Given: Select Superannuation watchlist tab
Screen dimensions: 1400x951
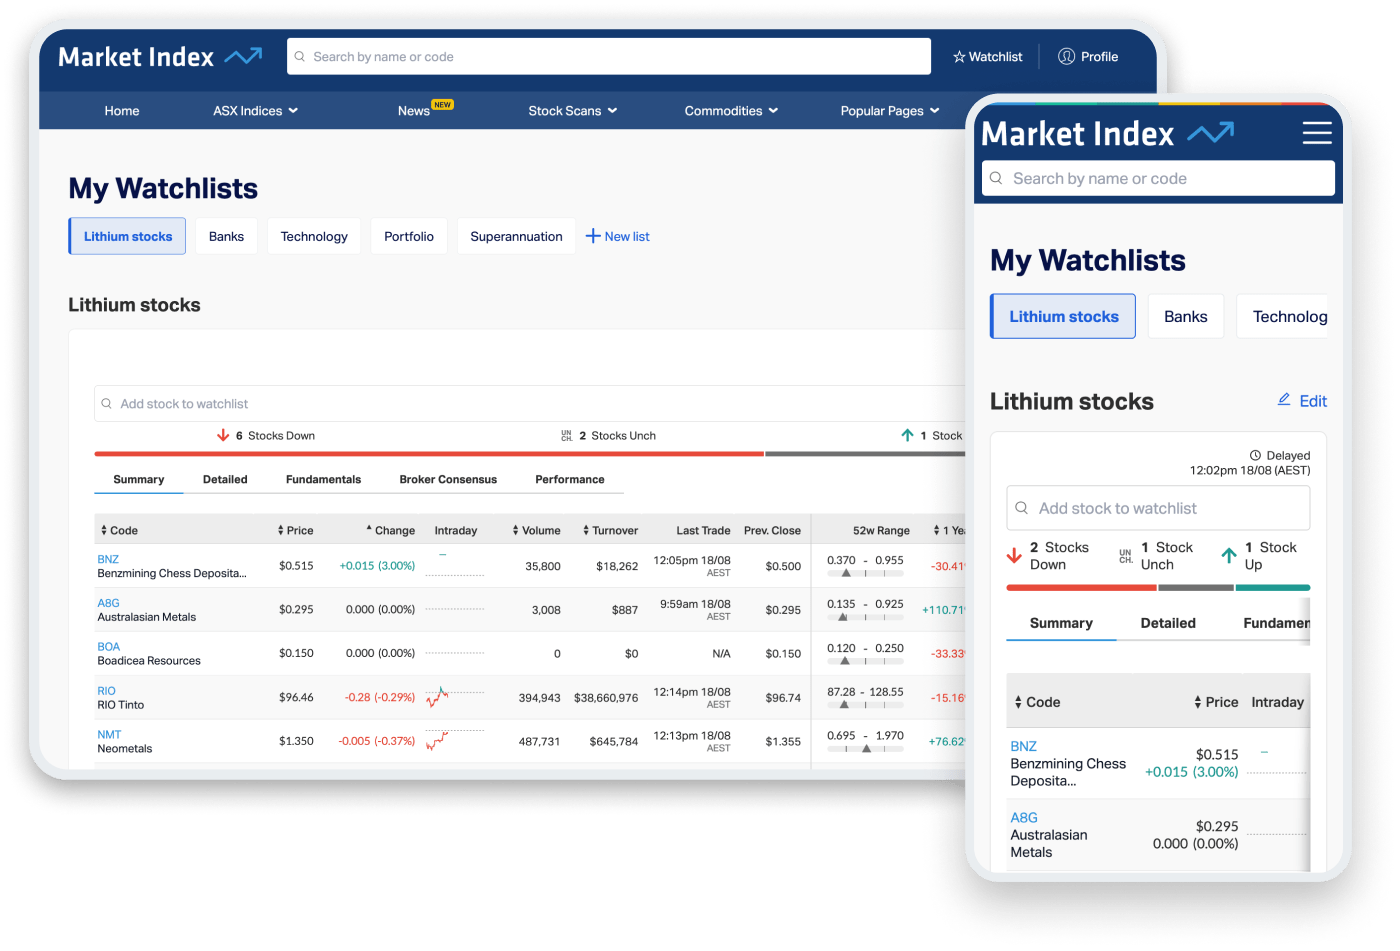Looking at the screenshot, I should click(516, 236).
